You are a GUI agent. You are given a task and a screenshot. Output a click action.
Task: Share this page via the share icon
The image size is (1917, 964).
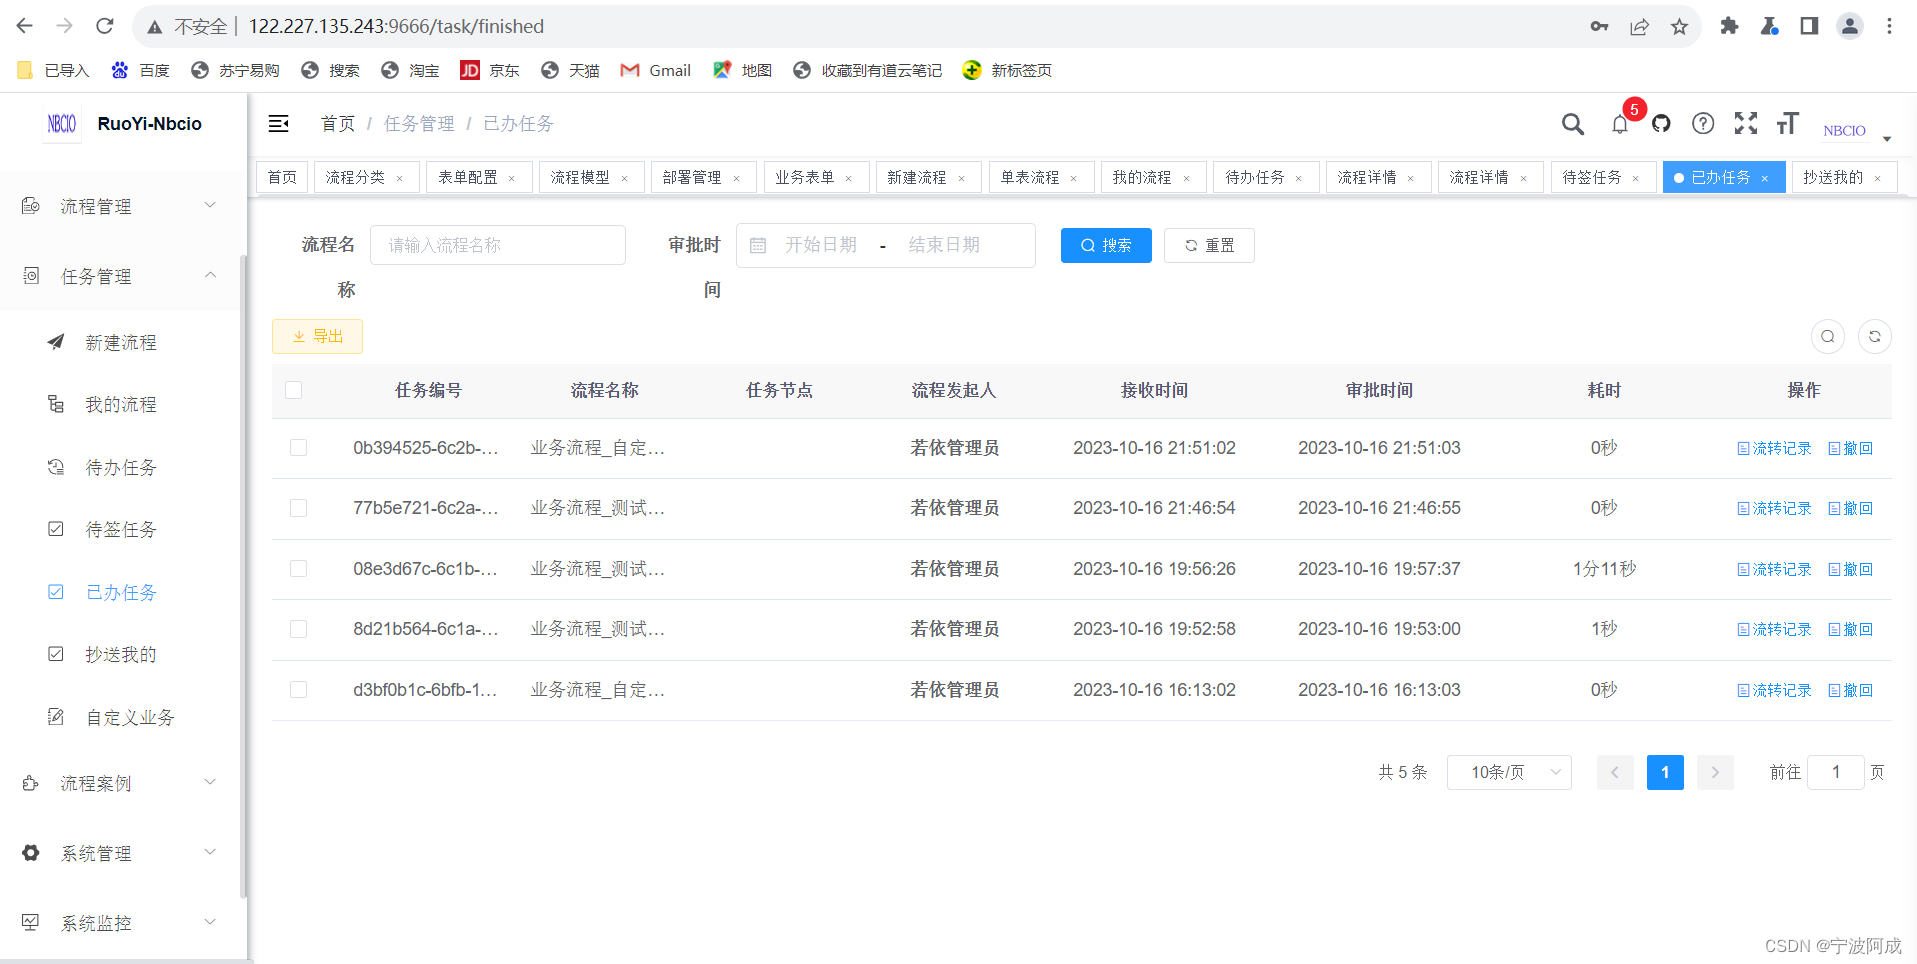coord(1639,27)
